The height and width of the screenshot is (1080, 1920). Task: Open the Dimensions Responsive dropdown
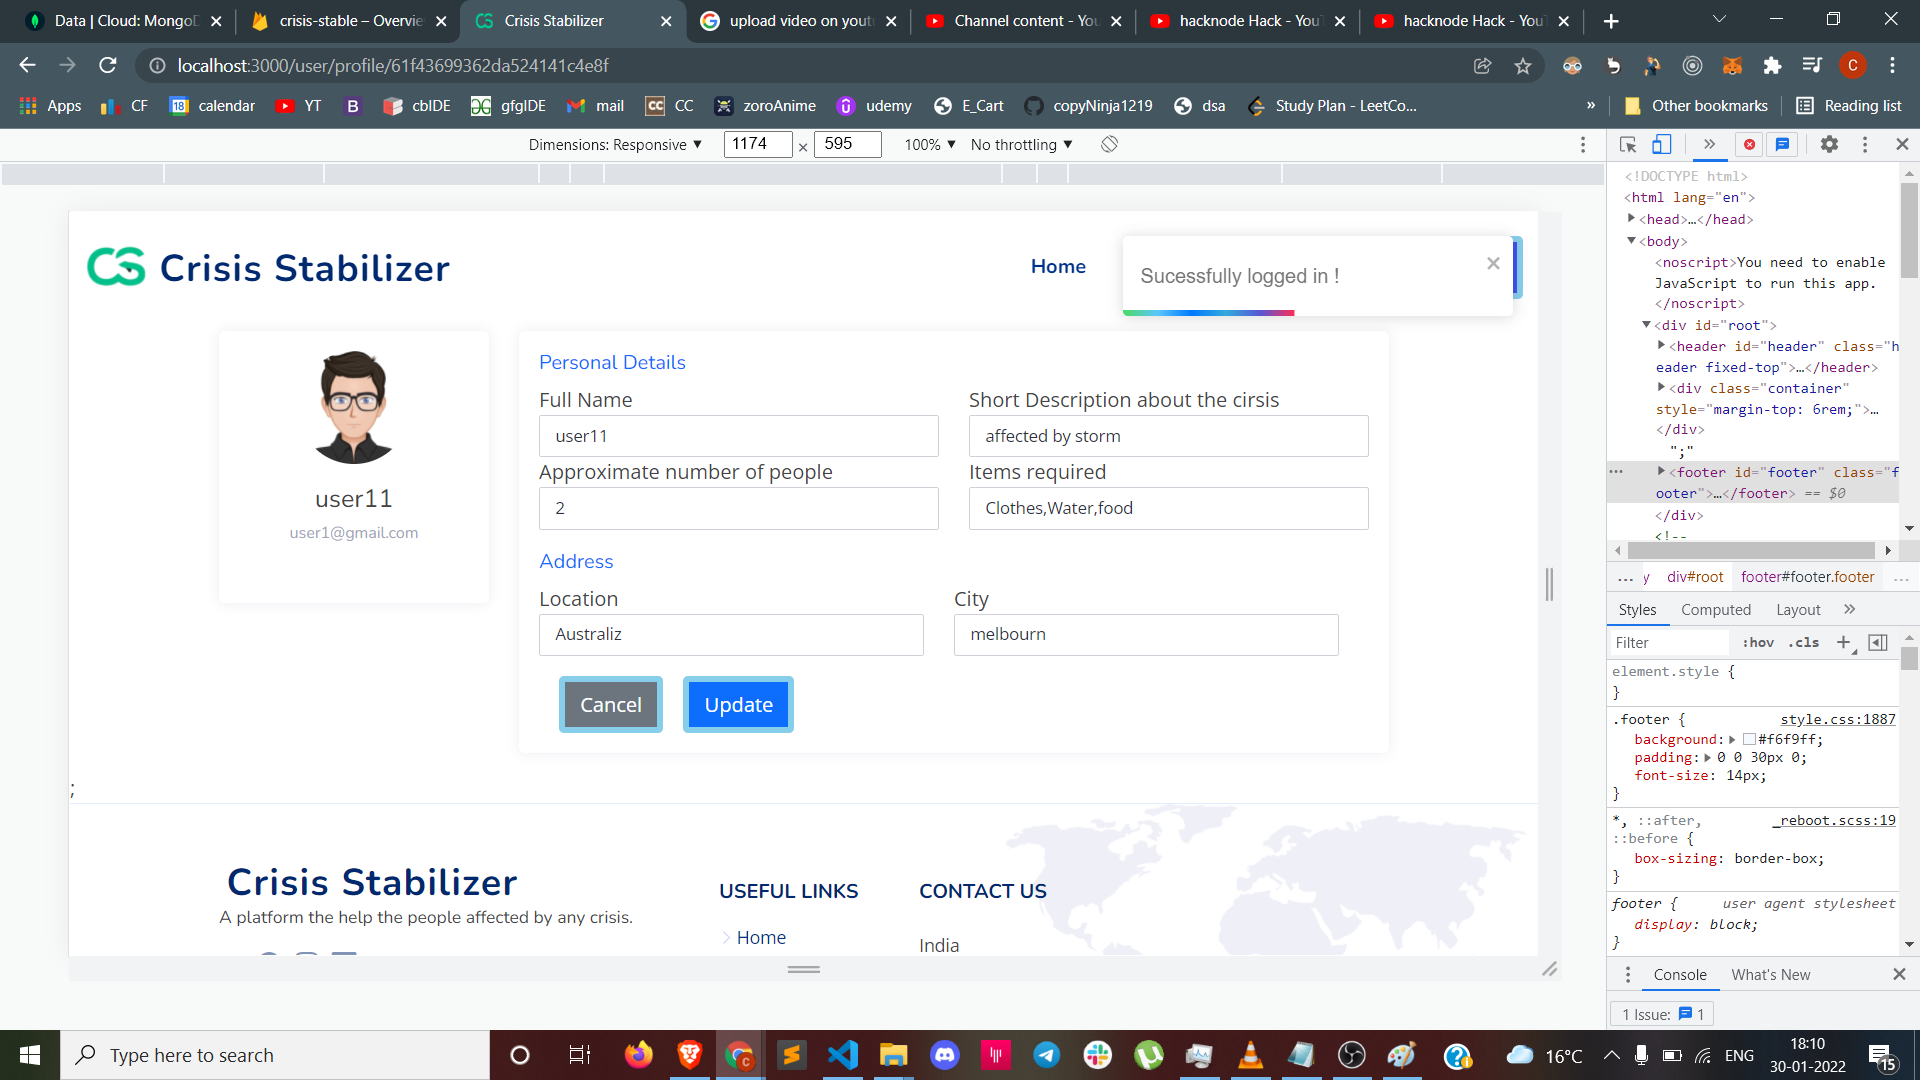click(615, 145)
